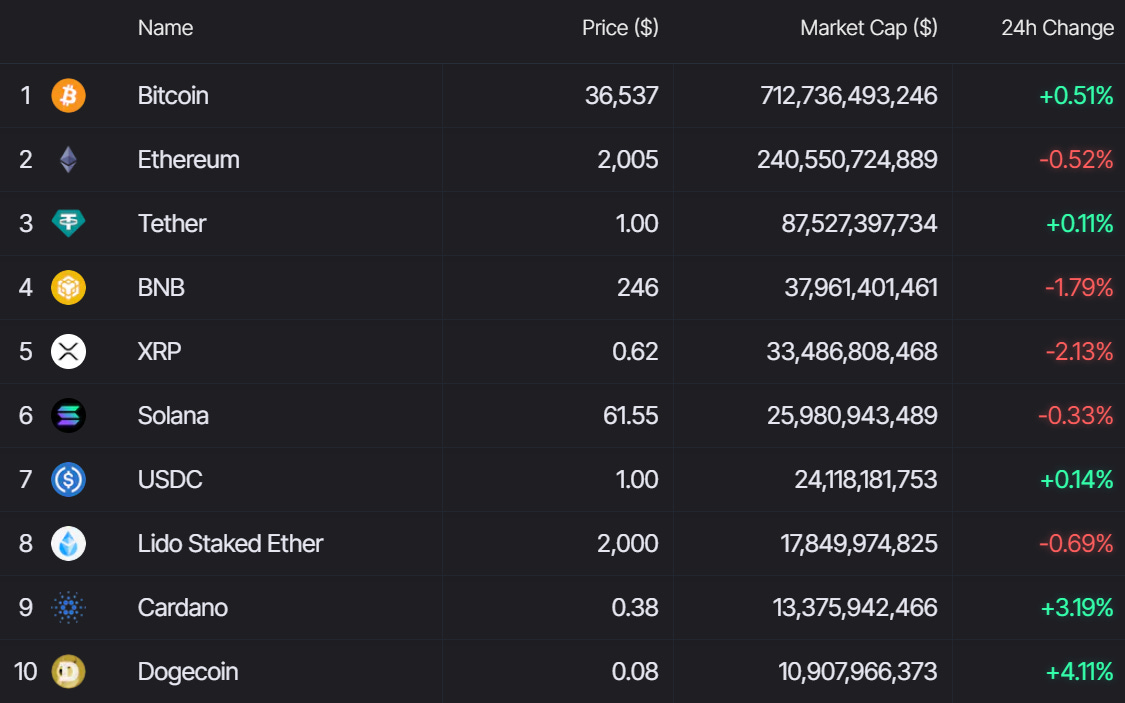Sort by the Name column header
The image size is (1125, 703).
(x=165, y=28)
